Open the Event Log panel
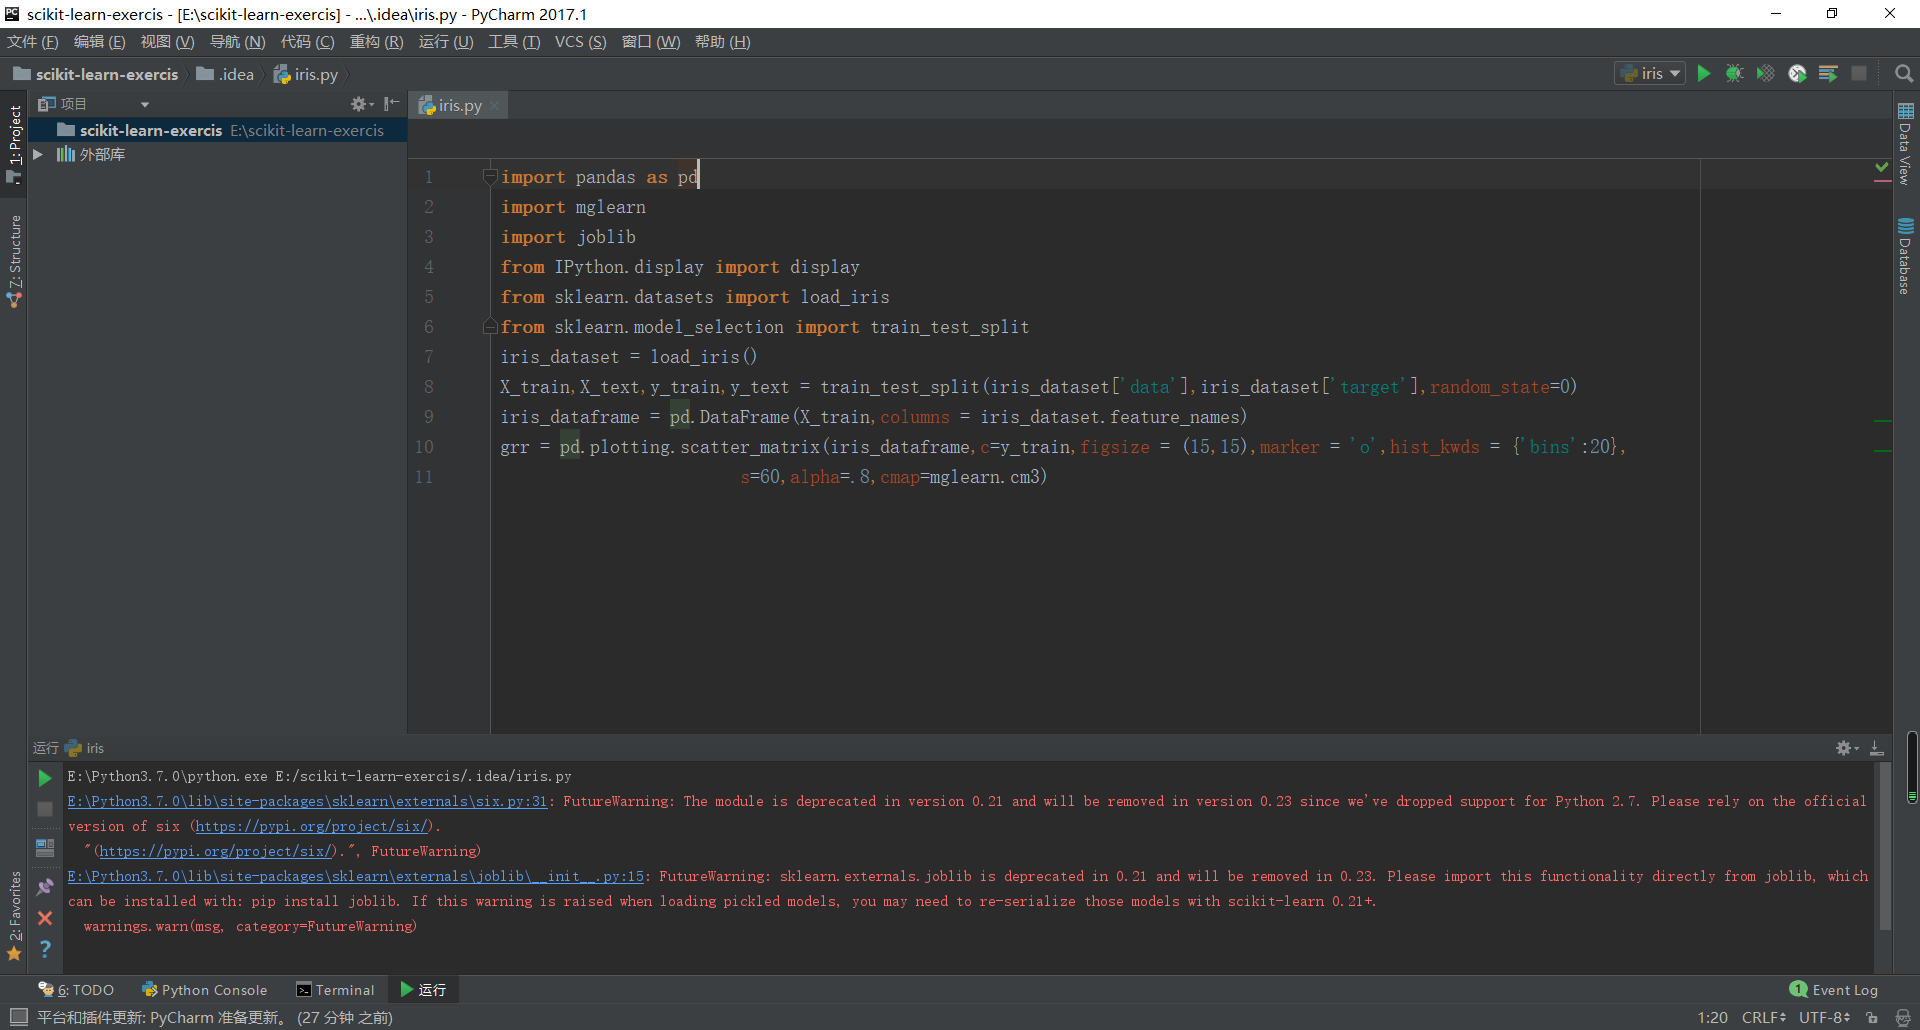Screen dimensions: 1920x1030 coord(1834,990)
